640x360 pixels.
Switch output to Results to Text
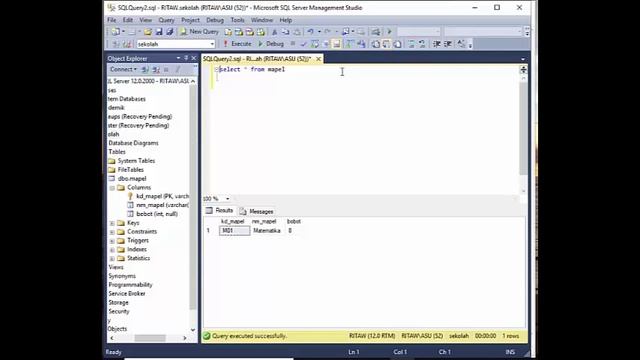376,44
